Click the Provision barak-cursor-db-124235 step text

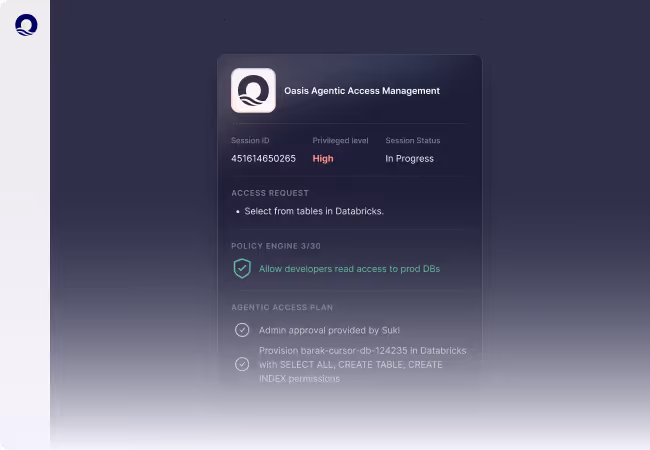pyautogui.click(x=363, y=365)
